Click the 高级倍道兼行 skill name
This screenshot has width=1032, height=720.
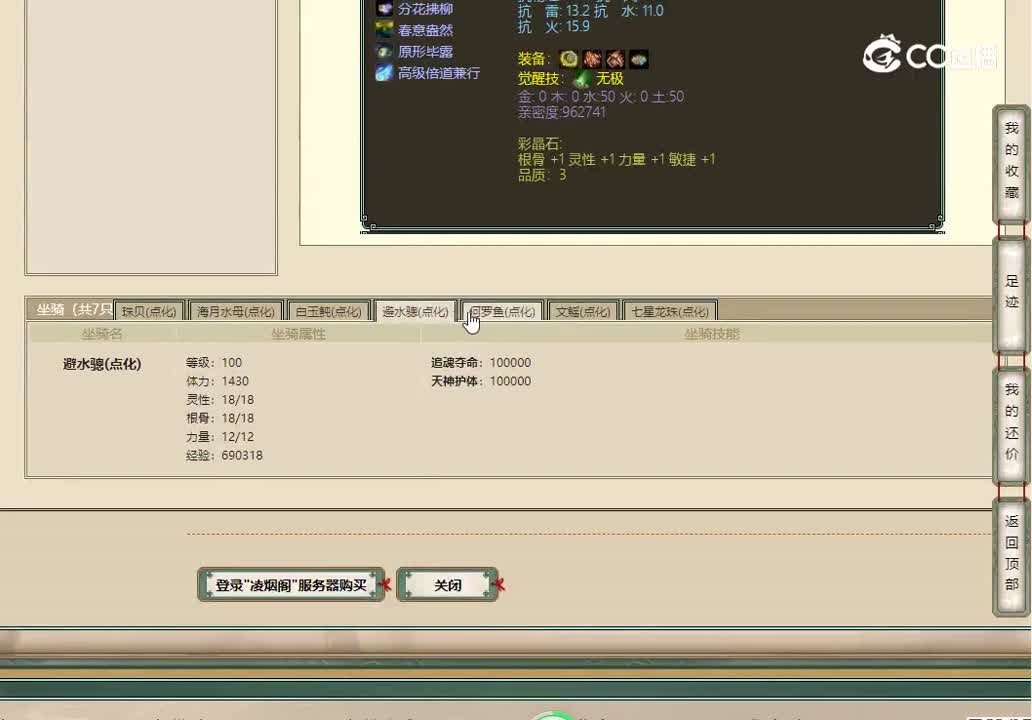(x=438, y=72)
